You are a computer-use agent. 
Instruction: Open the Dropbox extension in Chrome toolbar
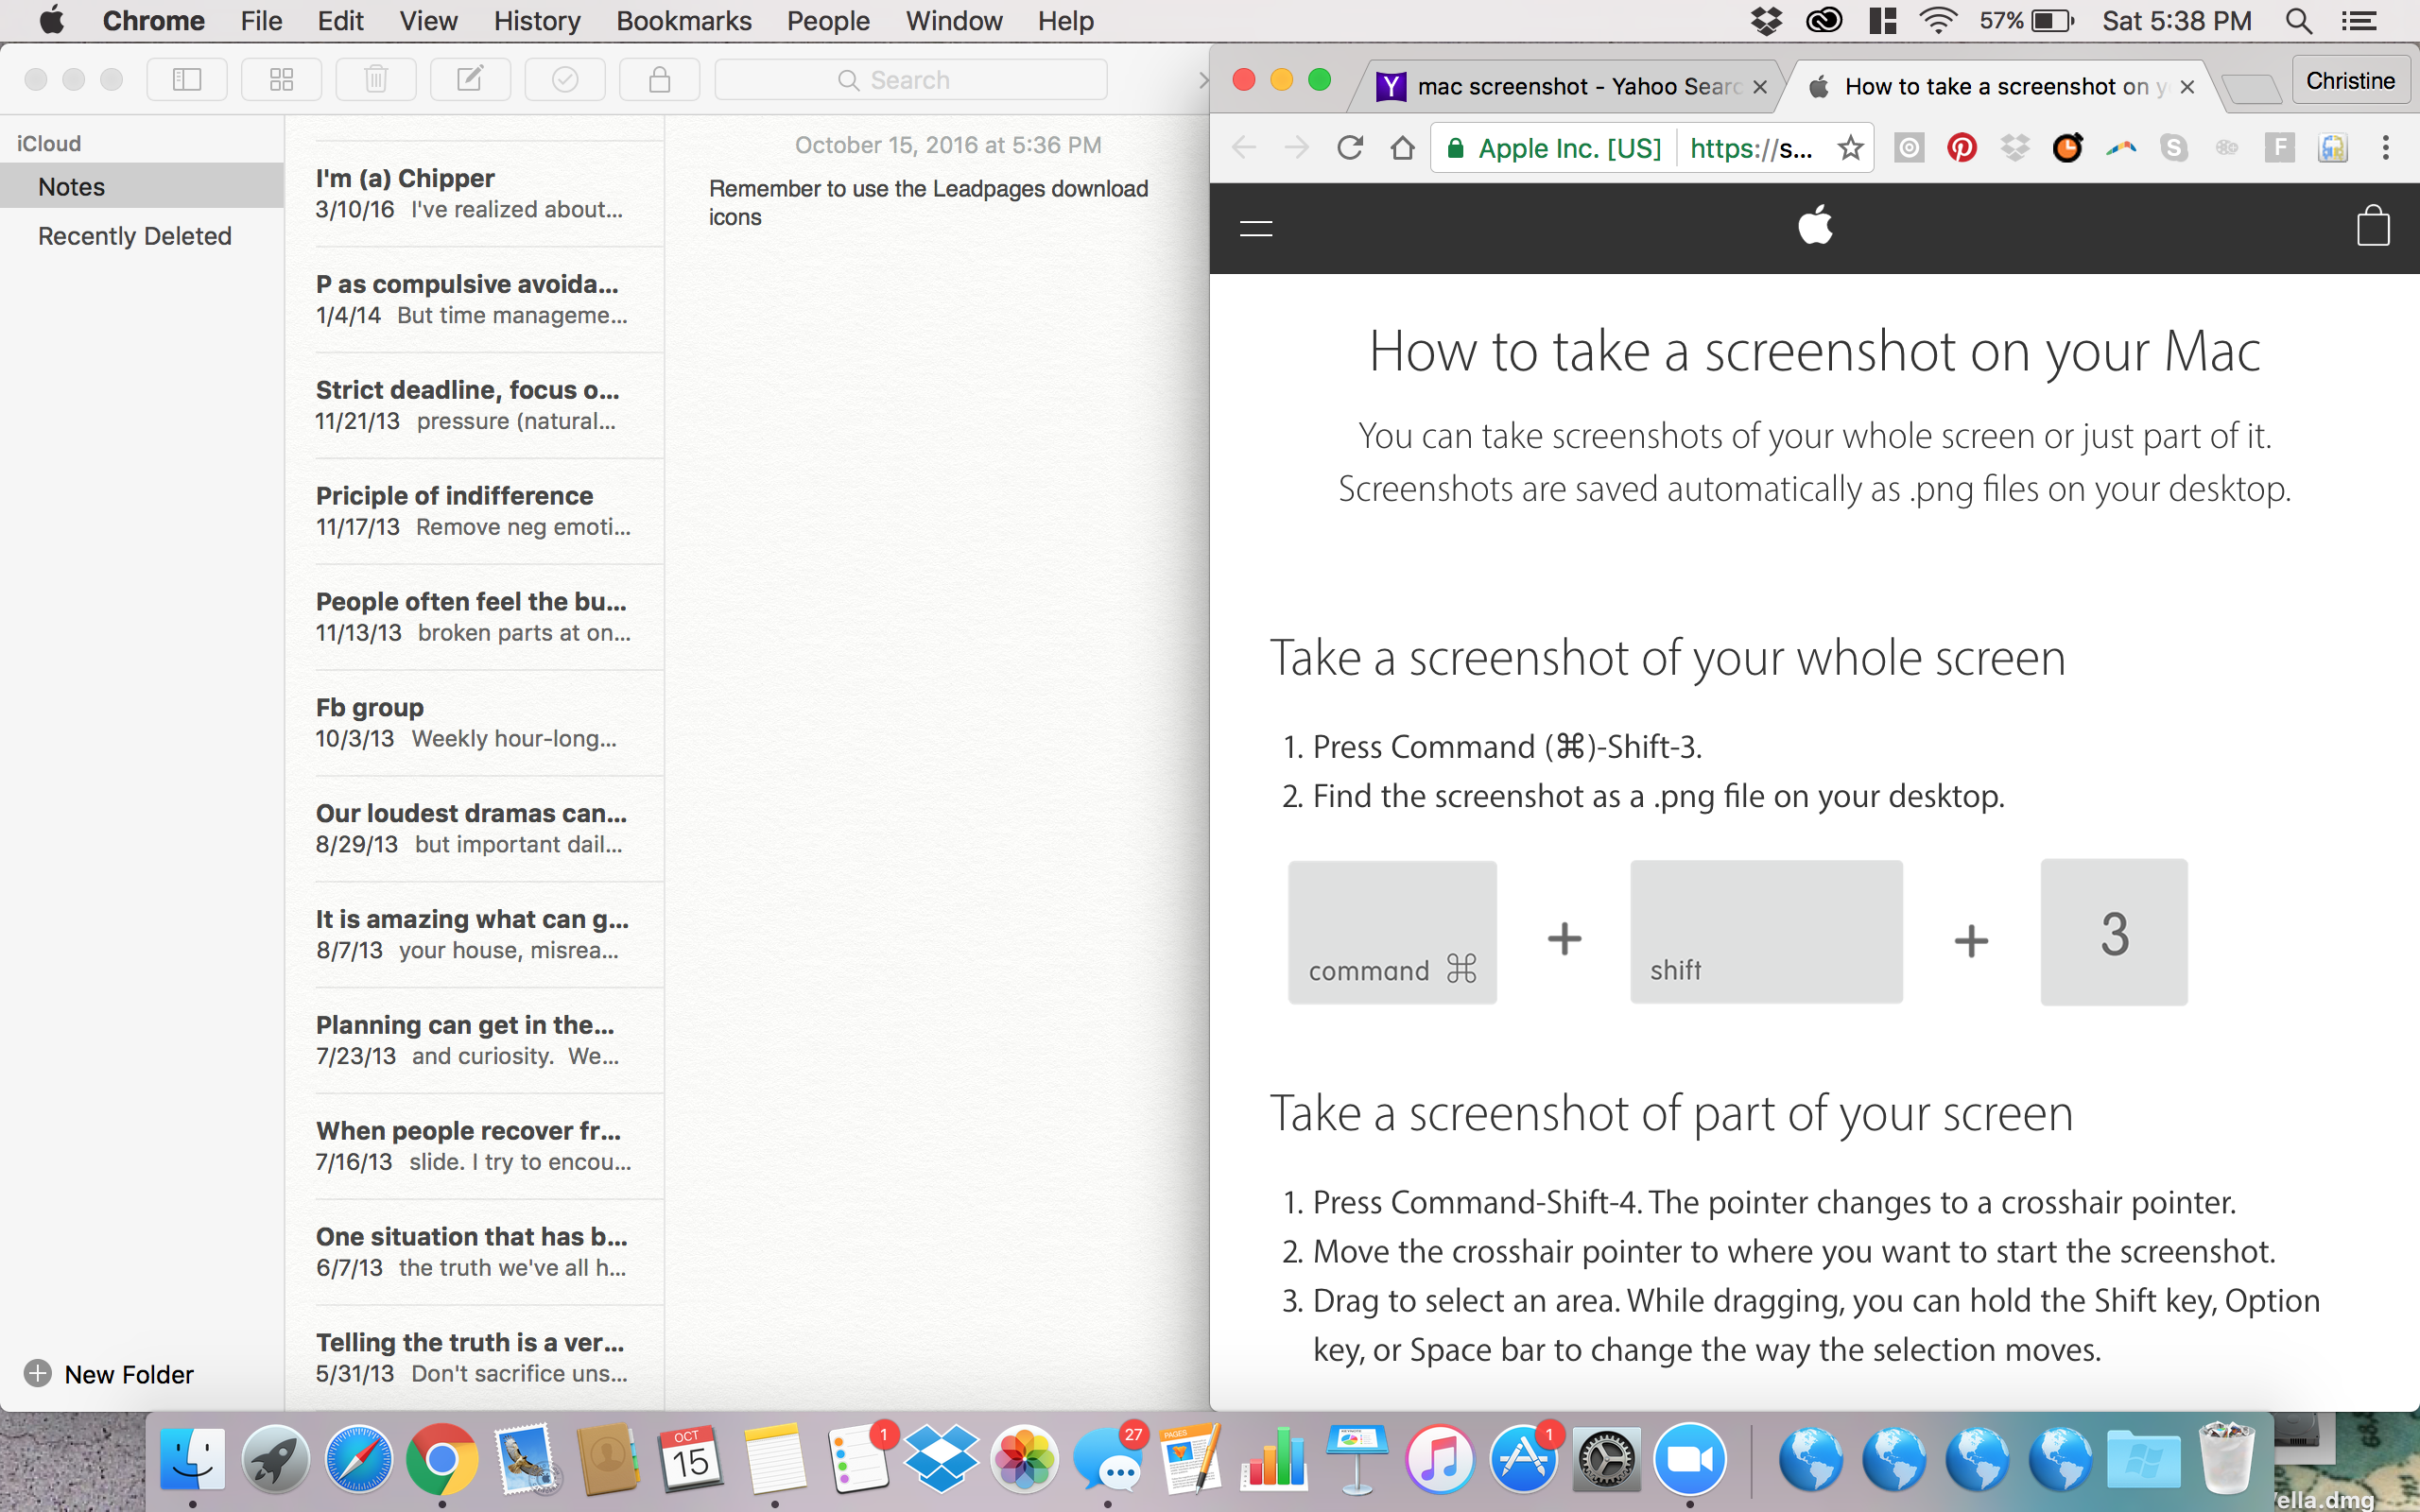pos(2014,148)
